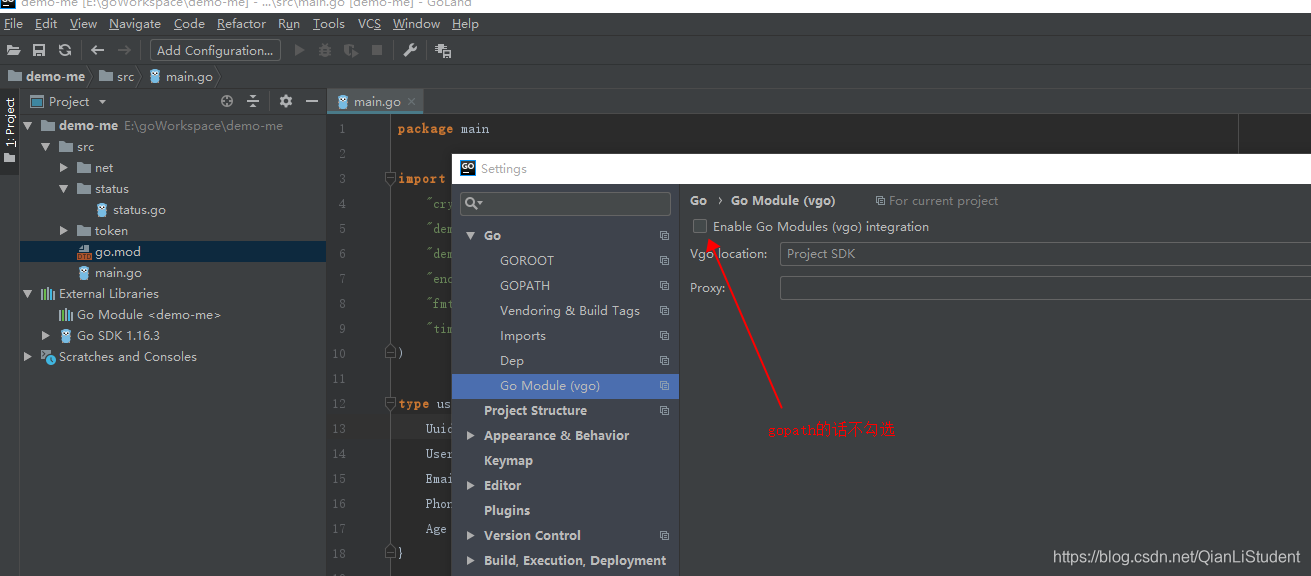Select Keymap in Settings
The image size is (1311, 576).
tap(508, 461)
